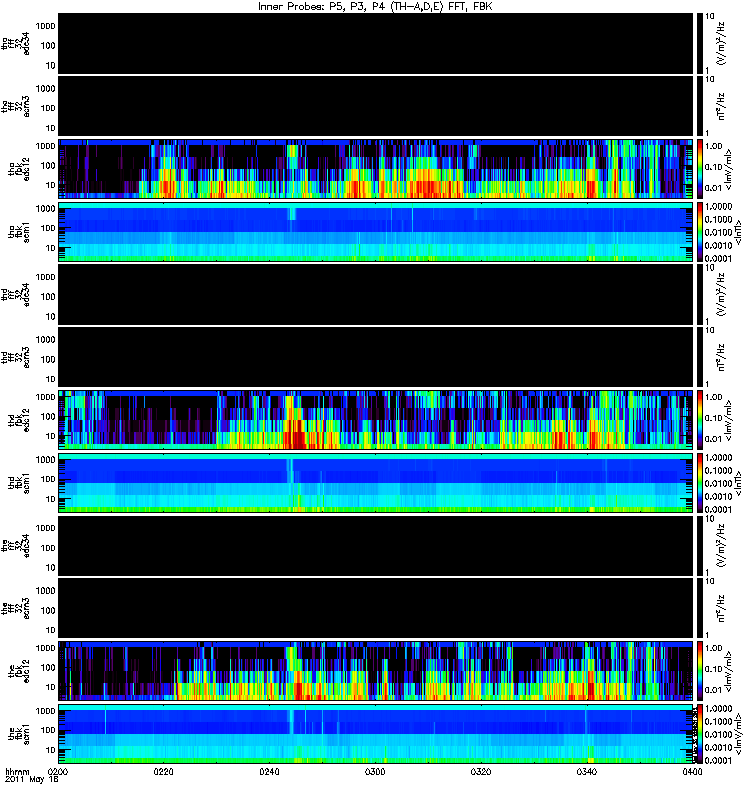Click the 'tha fff 32 edc34' panel label

click(x=15, y=43)
